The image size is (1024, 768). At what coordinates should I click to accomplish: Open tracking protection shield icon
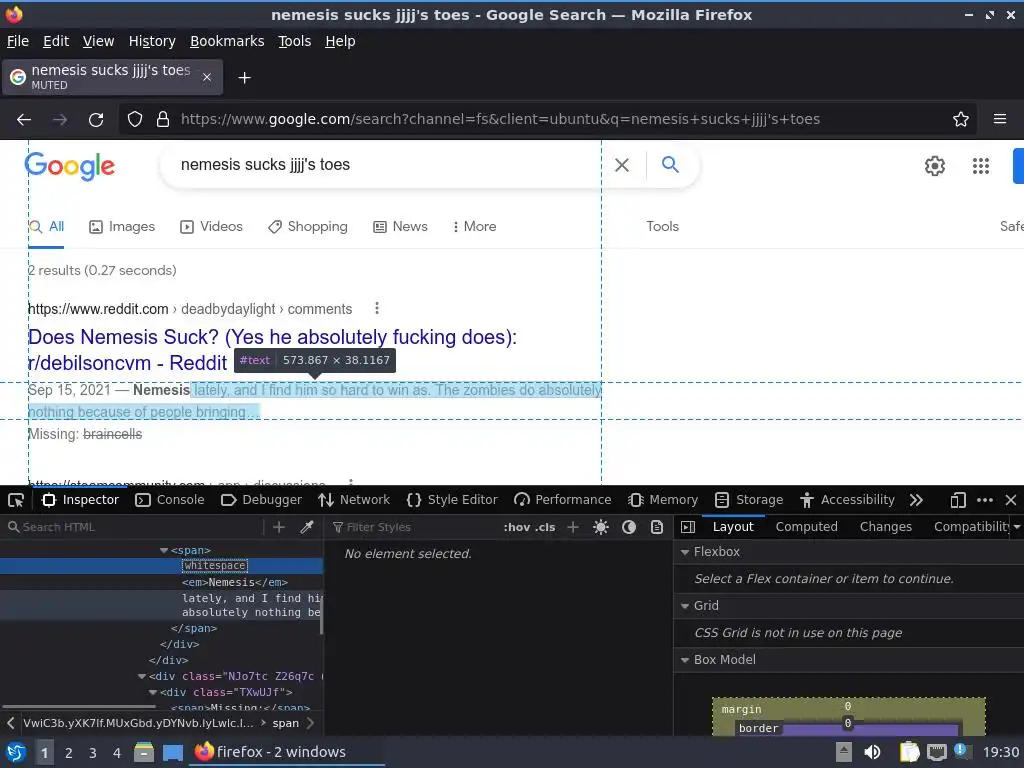(135, 120)
